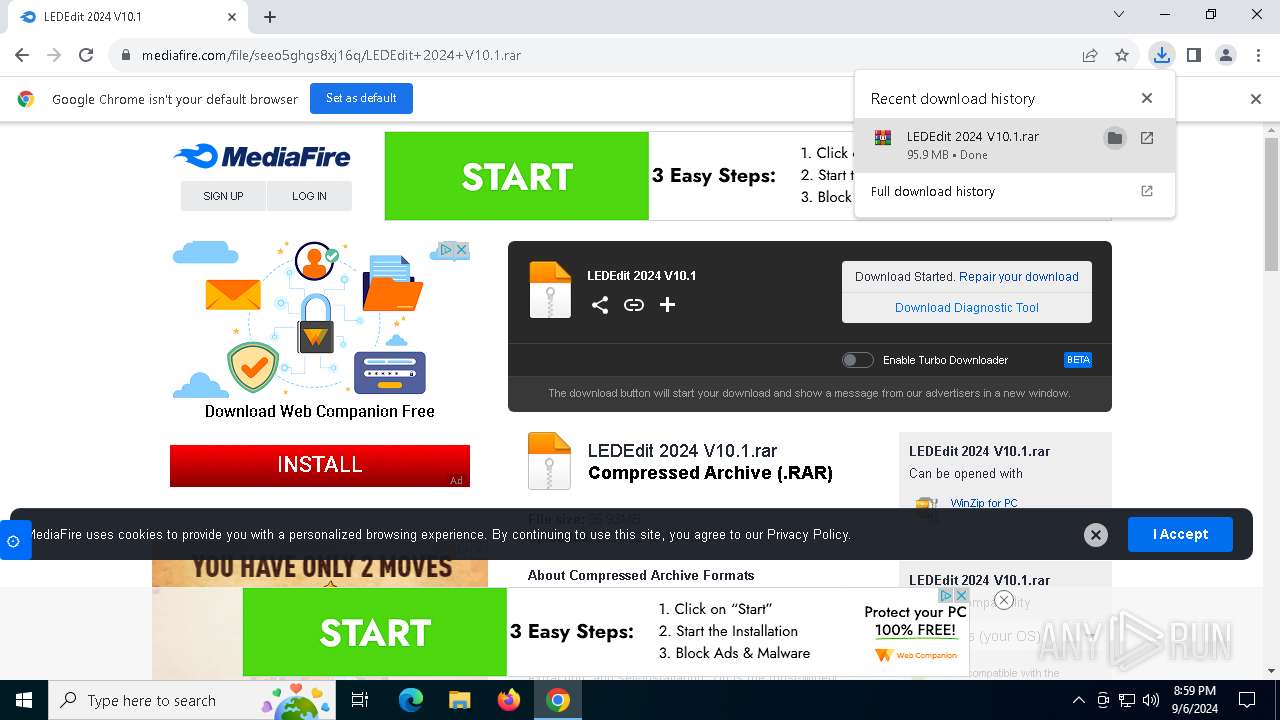Image resolution: width=1280 pixels, height=720 pixels.
Task: Show LEDEdit 2024 V10.1.rar in its folder
Action: point(1114,138)
